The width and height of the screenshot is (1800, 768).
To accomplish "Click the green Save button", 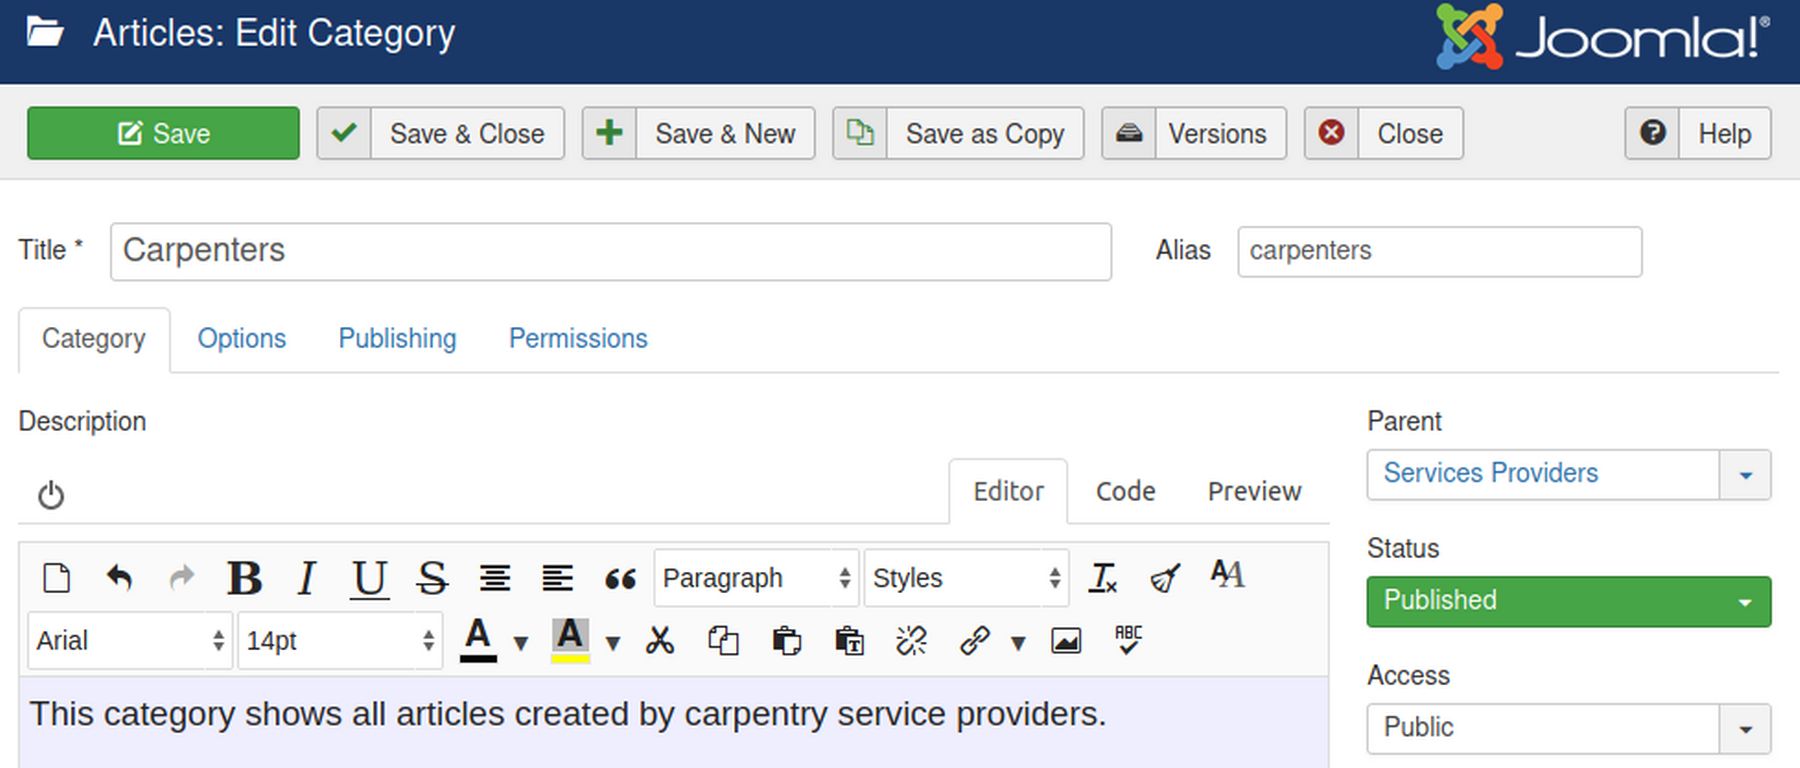I will pyautogui.click(x=163, y=133).
